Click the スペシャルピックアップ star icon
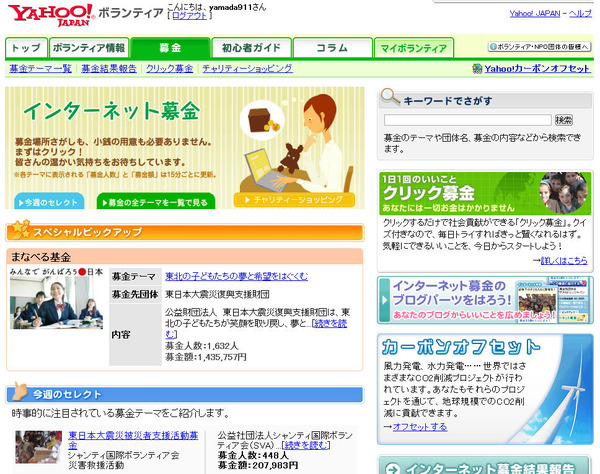The image size is (600, 474). click(x=20, y=229)
